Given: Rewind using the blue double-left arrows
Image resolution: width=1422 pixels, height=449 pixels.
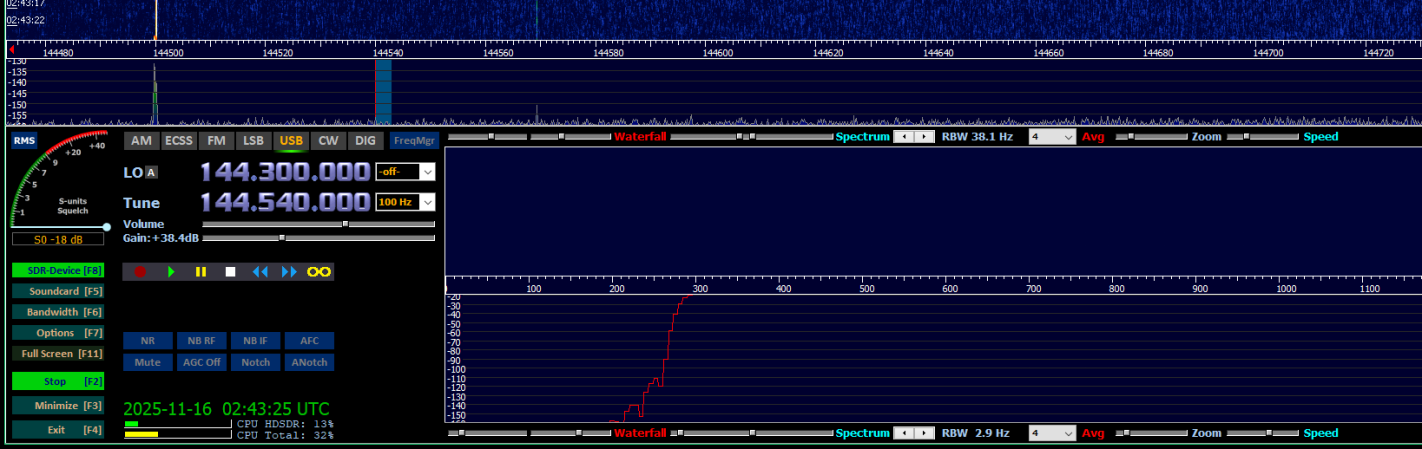Looking at the screenshot, I should pos(260,271).
